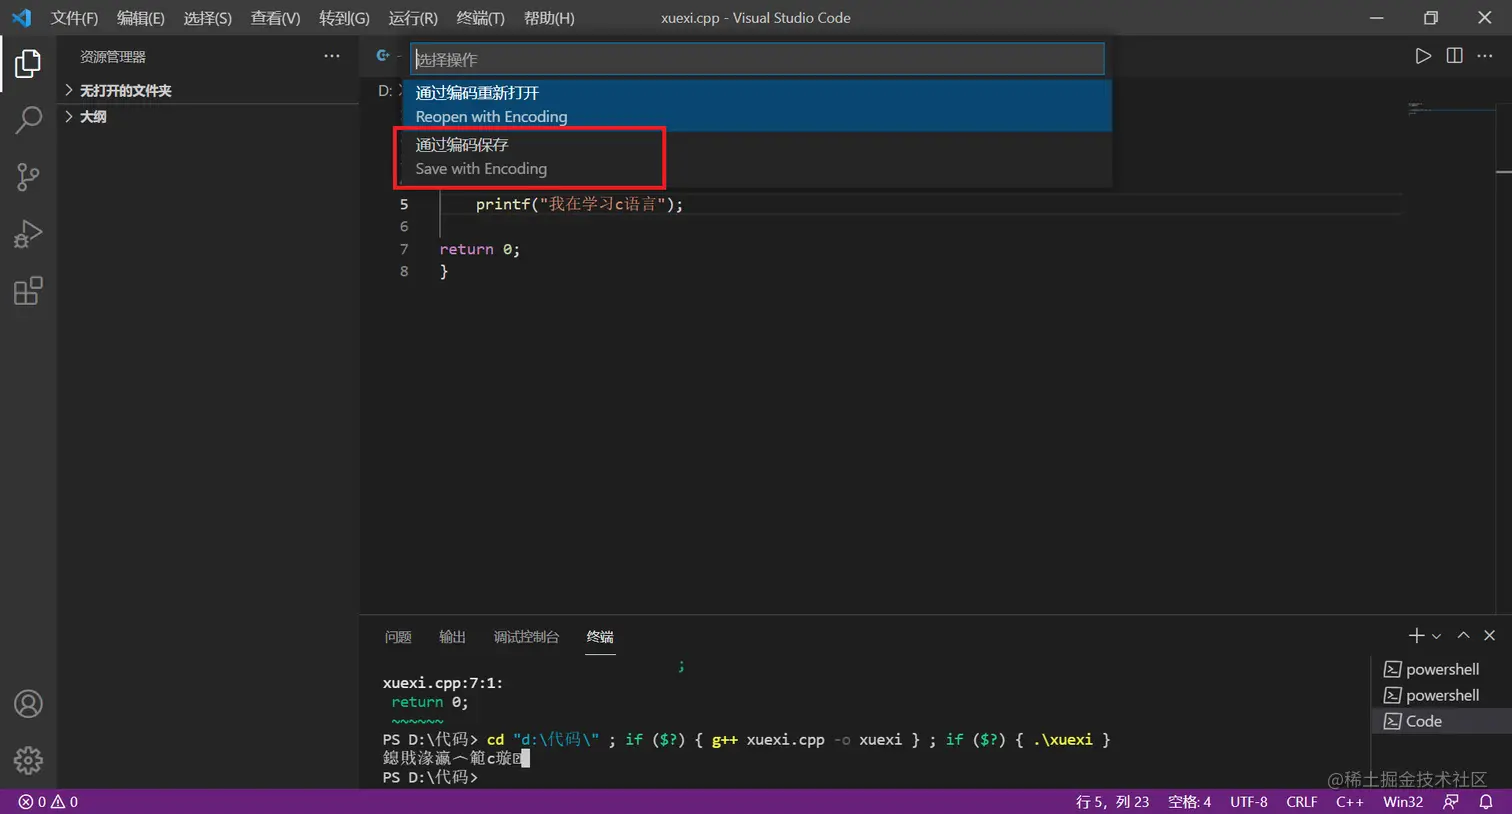The height and width of the screenshot is (814, 1512).
Task: Switch to the 输出 panel tab
Action: (451, 637)
